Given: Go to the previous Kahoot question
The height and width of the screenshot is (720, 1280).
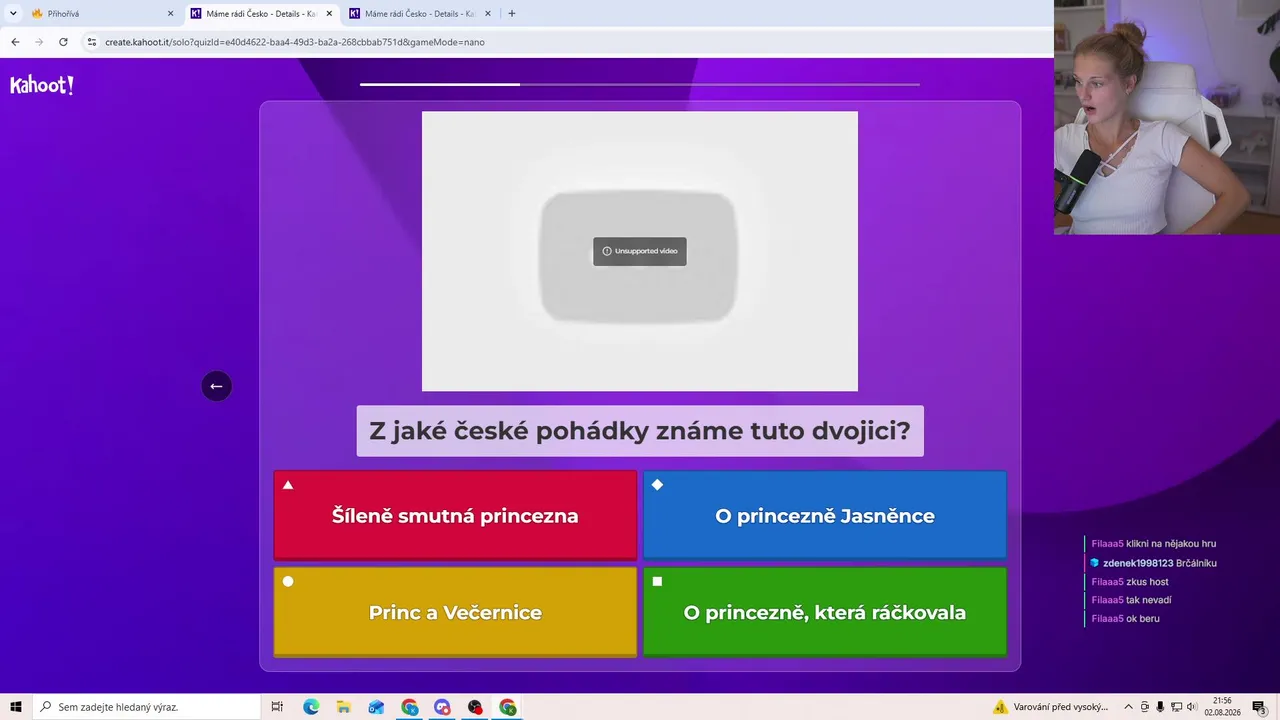Looking at the screenshot, I should (x=216, y=386).
